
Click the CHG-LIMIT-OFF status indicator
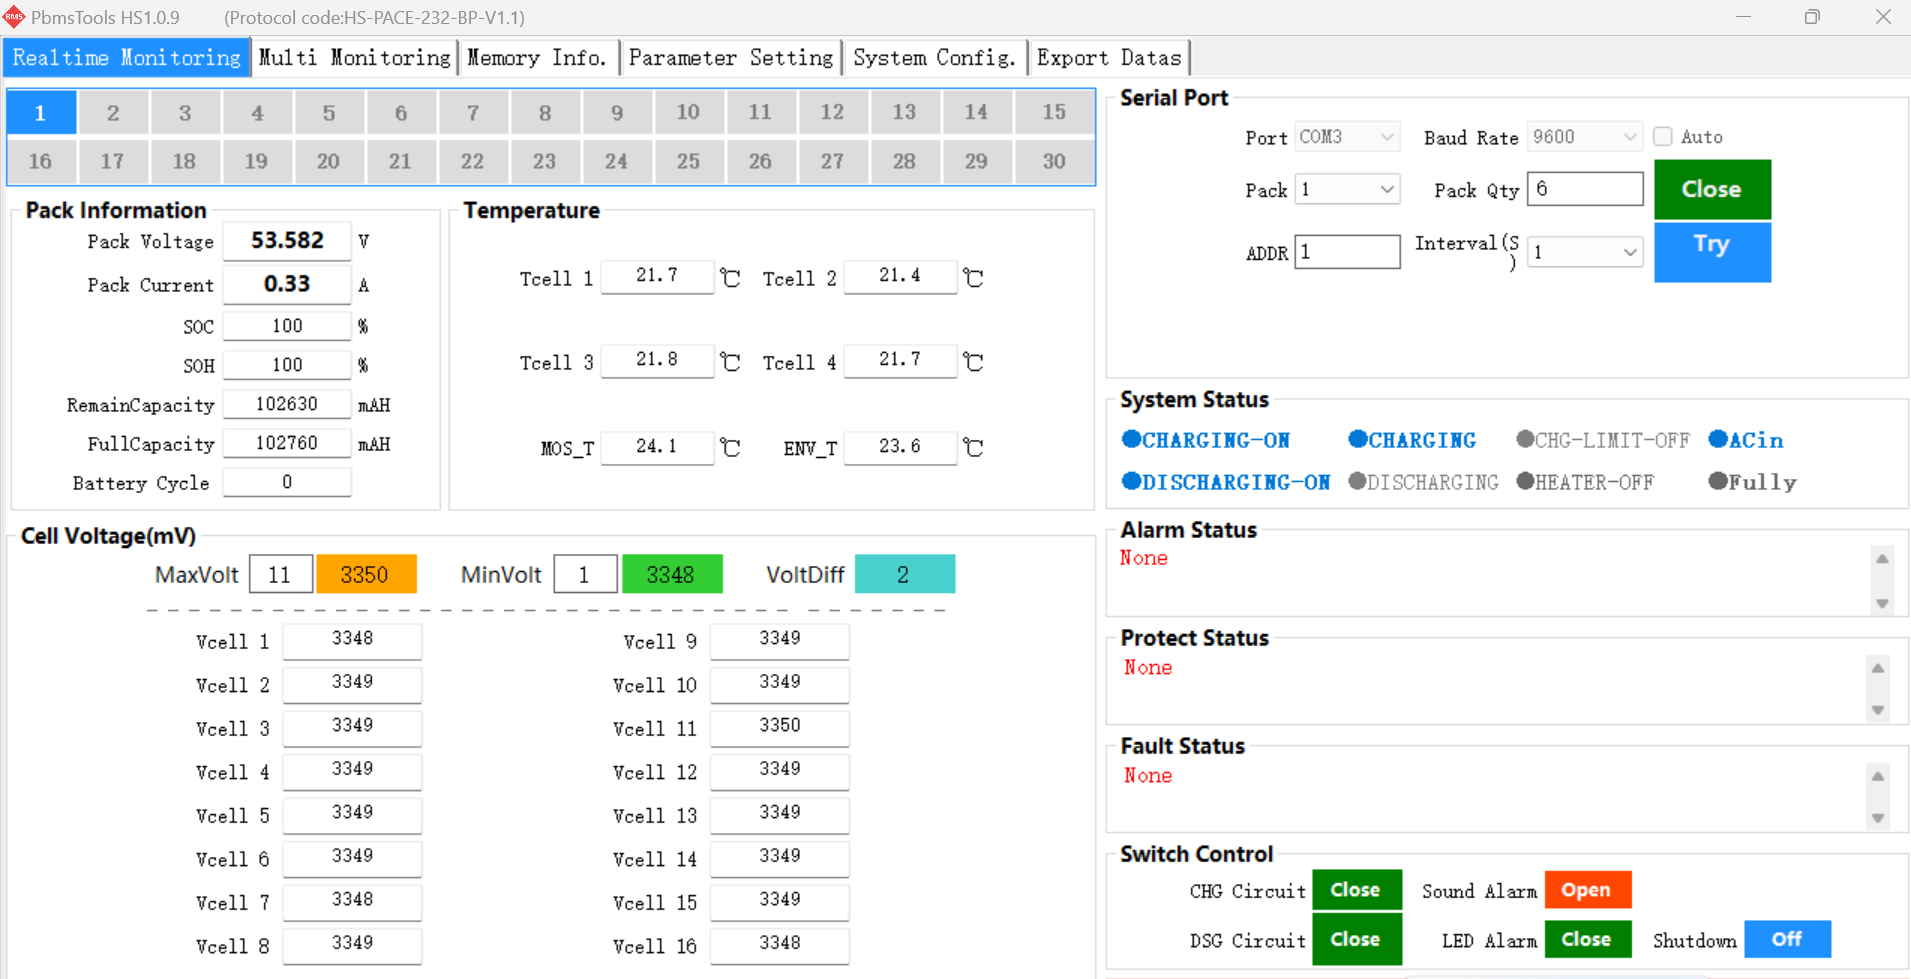[1603, 440]
